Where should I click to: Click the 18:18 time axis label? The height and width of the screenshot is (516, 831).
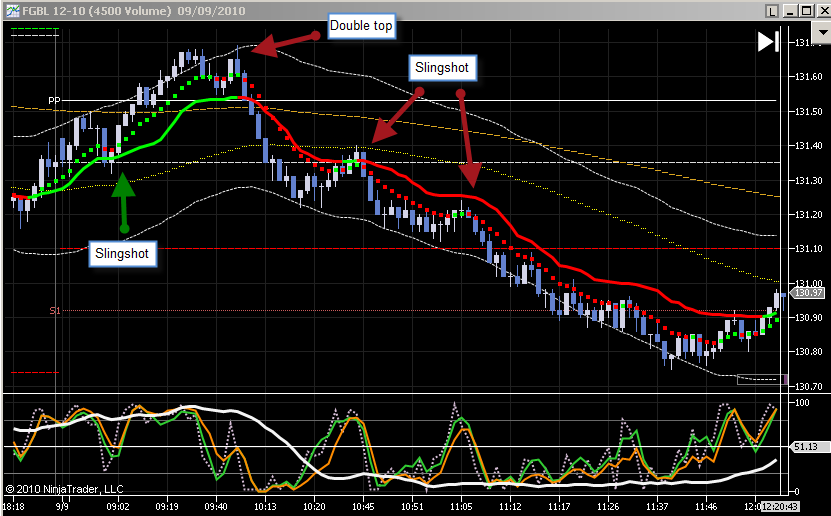coord(14,507)
